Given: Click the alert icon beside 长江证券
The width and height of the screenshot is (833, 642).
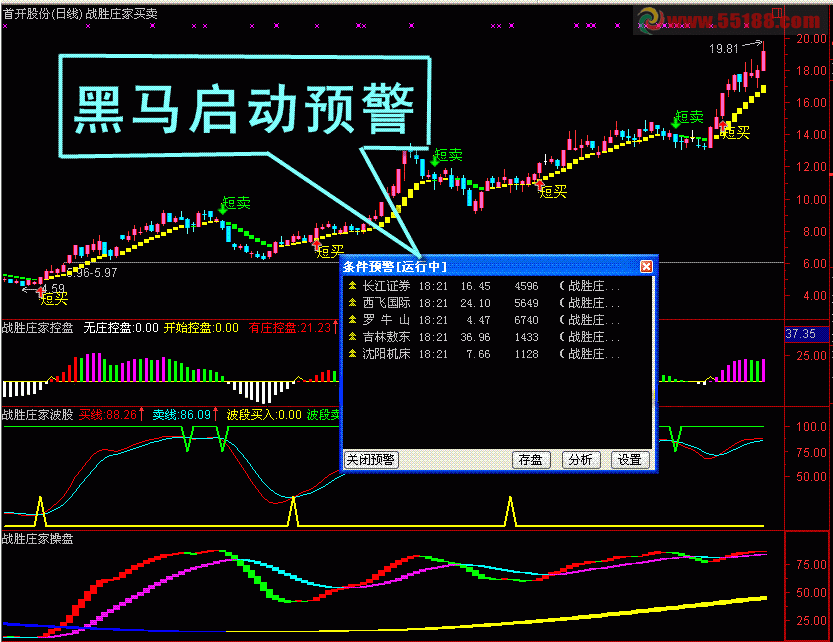Looking at the screenshot, I should click(x=352, y=286).
